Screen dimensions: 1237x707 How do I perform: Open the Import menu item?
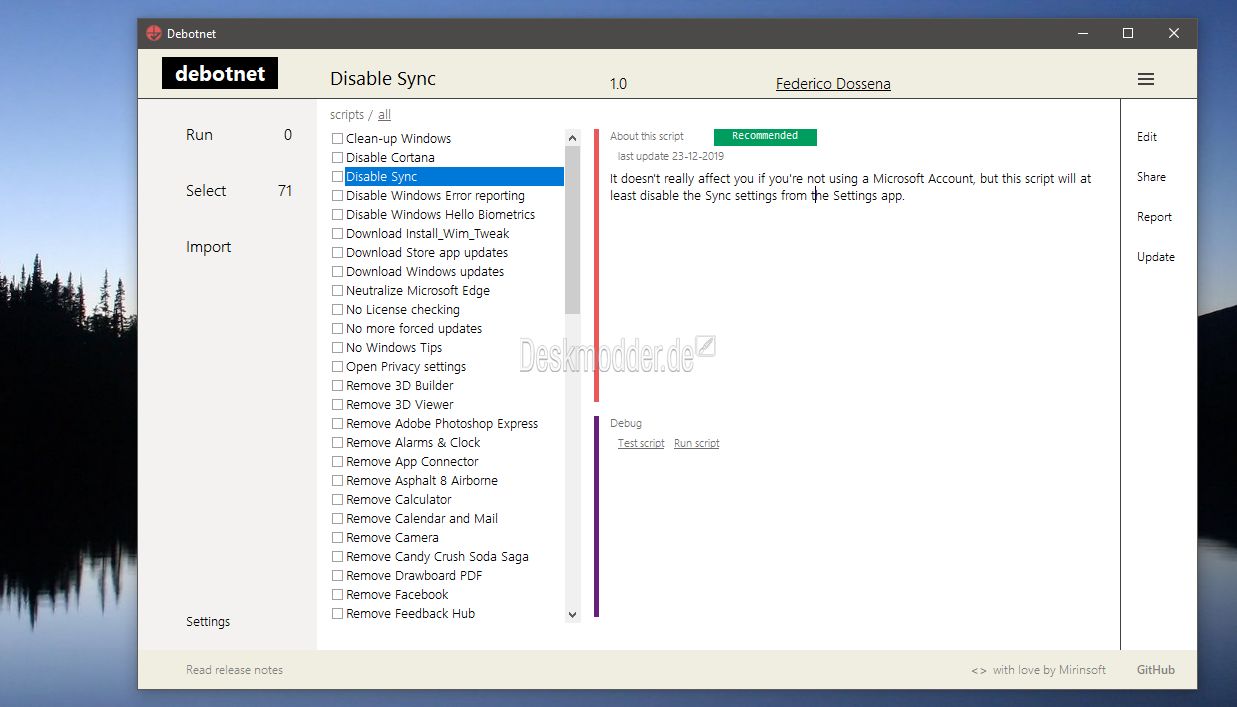208,247
